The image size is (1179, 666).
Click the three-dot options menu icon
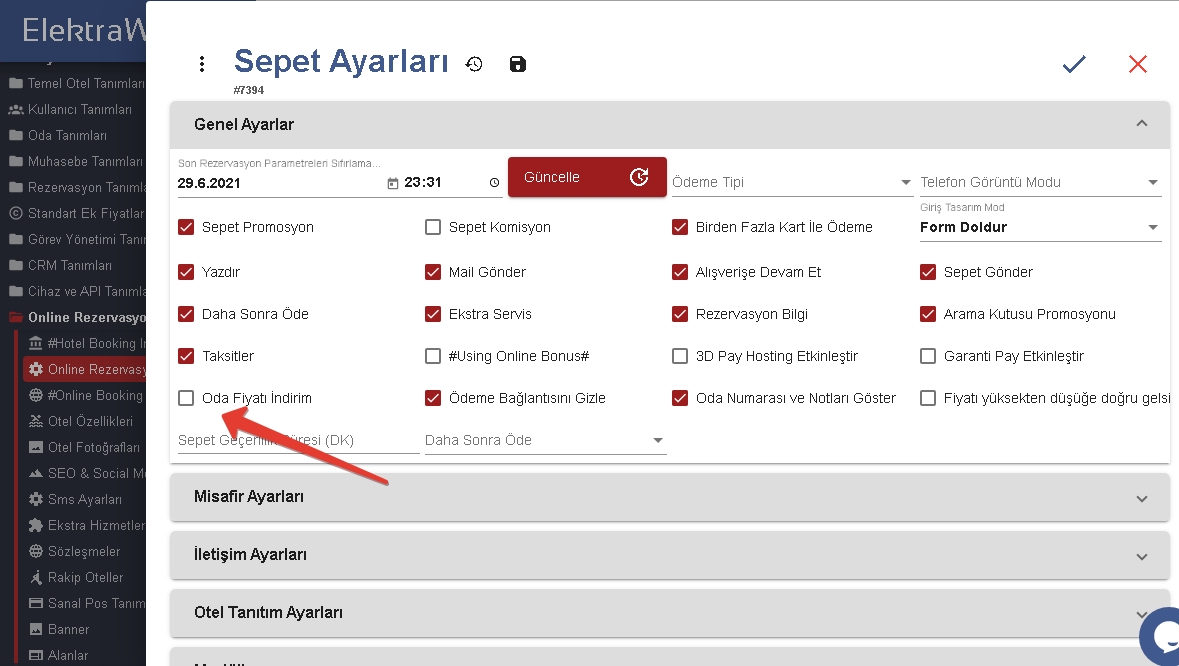click(202, 64)
